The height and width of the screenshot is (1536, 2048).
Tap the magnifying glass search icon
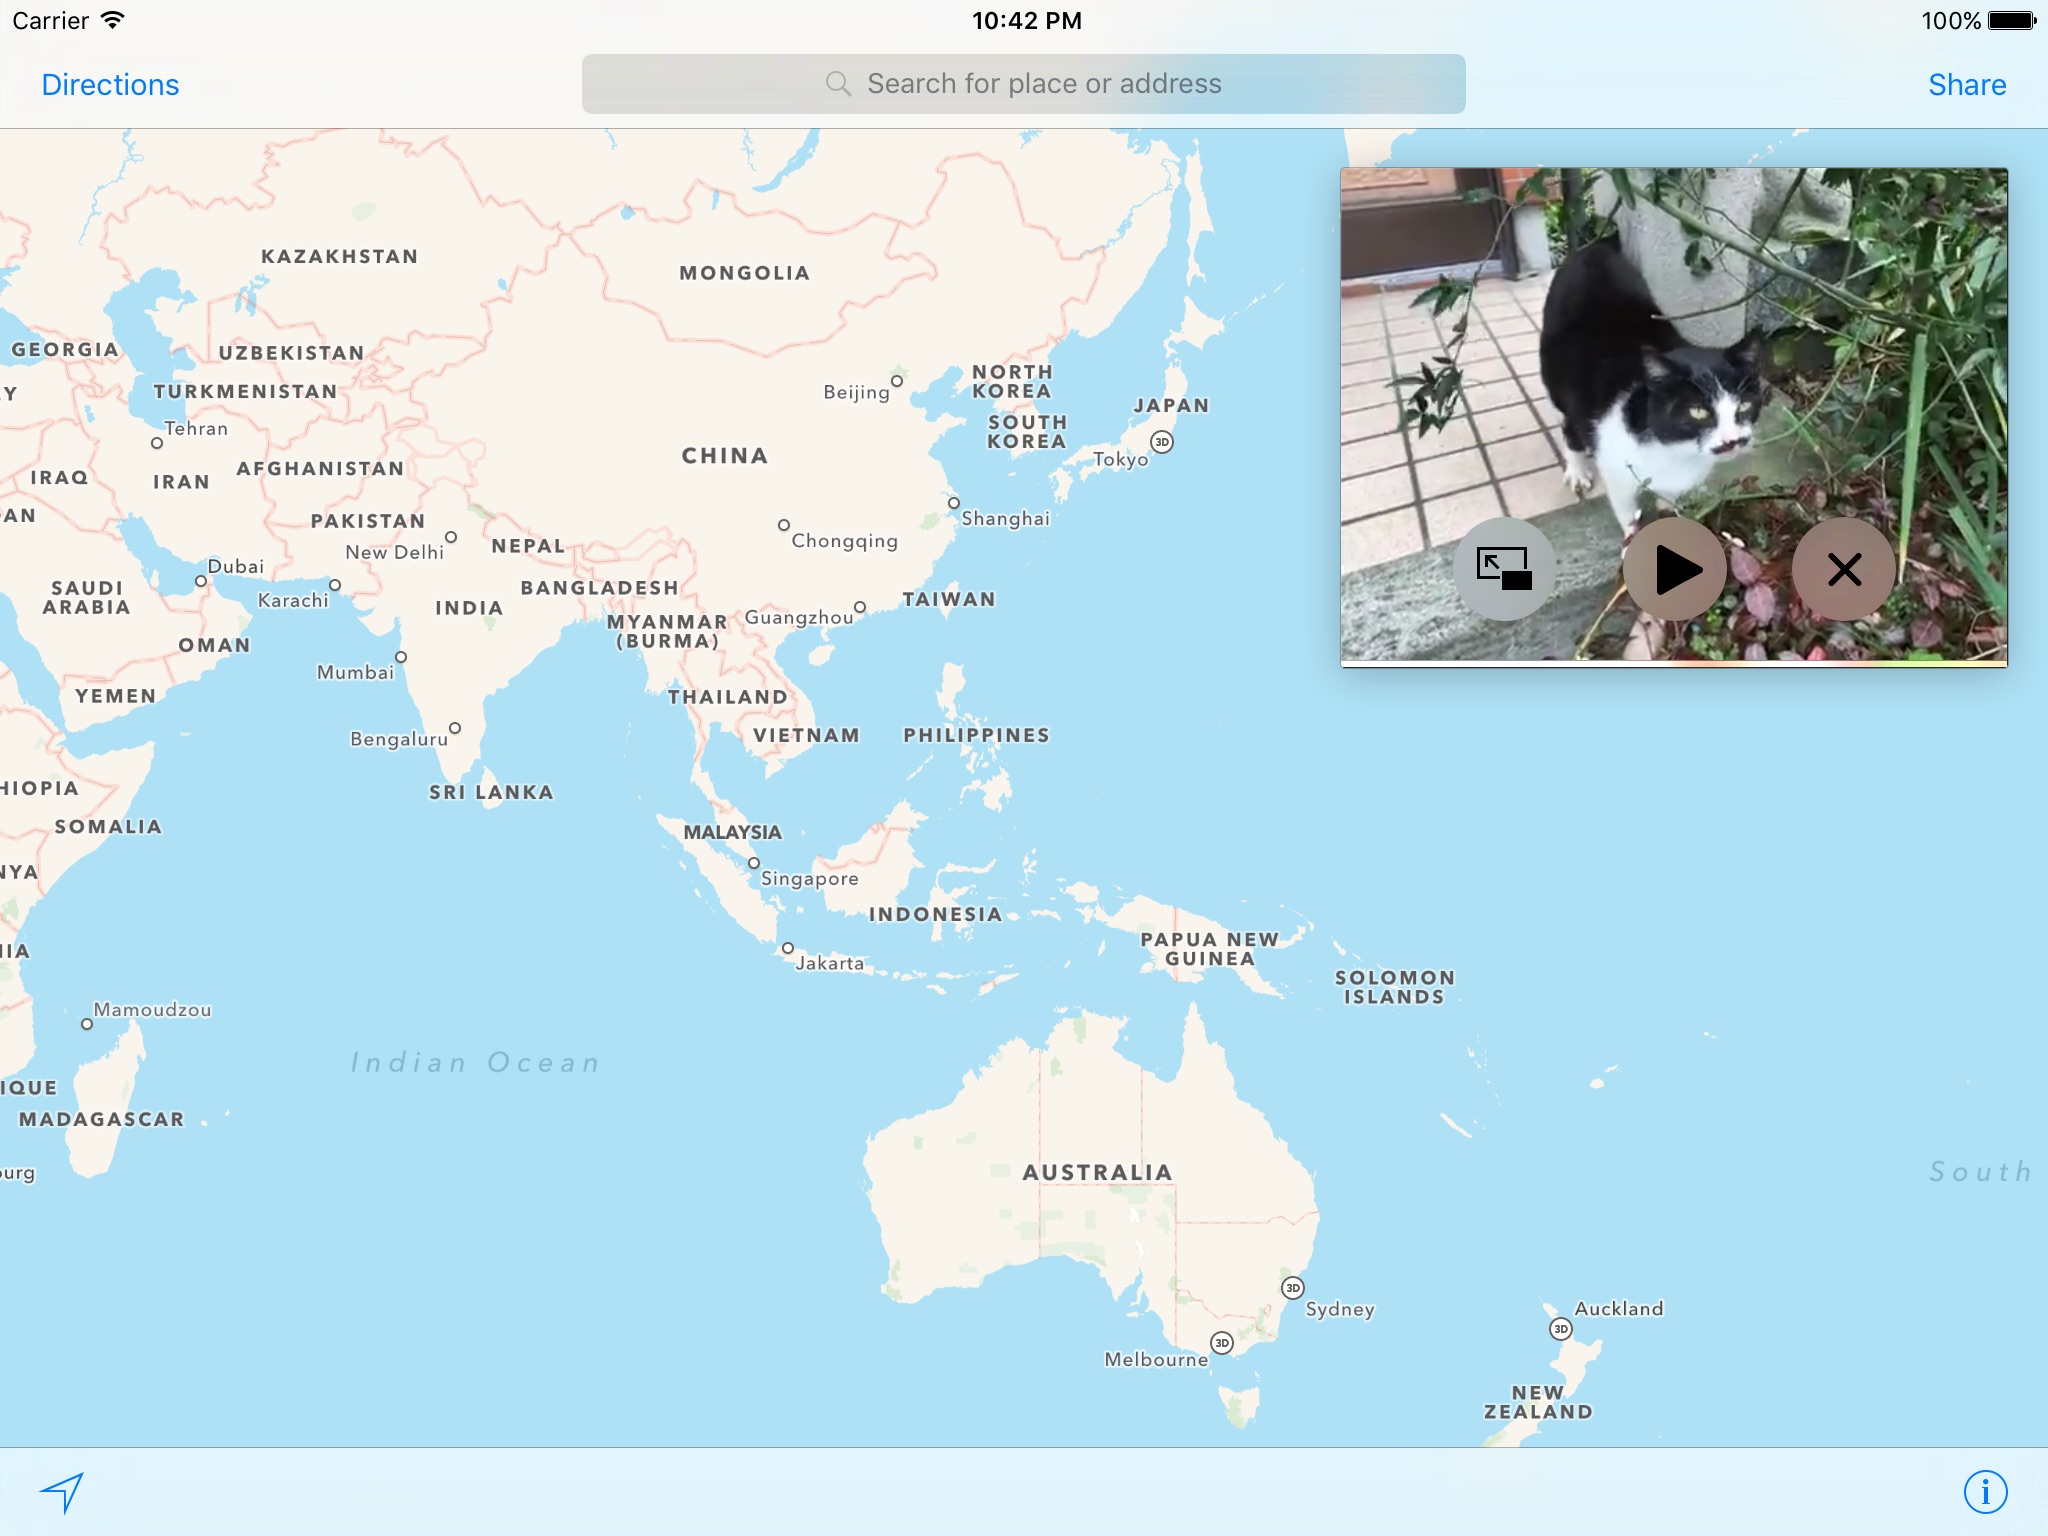click(x=838, y=84)
